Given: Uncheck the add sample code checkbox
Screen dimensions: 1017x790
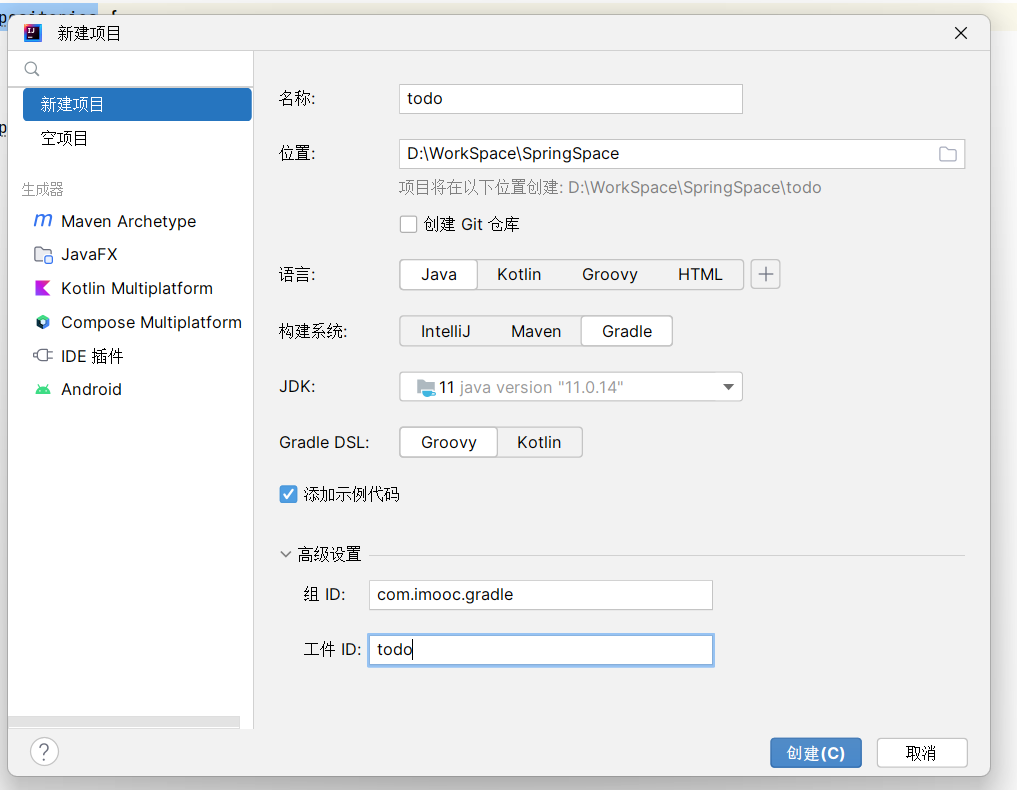Looking at the screenshot, I should (289, 494).
